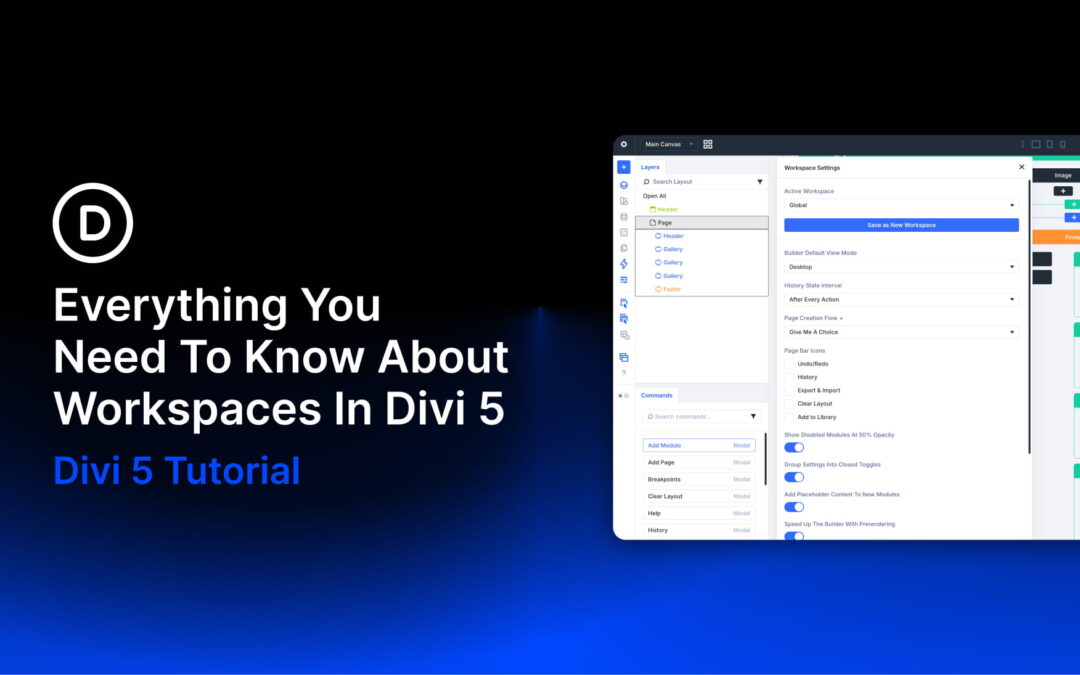Click the orange Footer bar on canvas
The height and width of the screenshot is (675, 1080).
pos(1057,237)
